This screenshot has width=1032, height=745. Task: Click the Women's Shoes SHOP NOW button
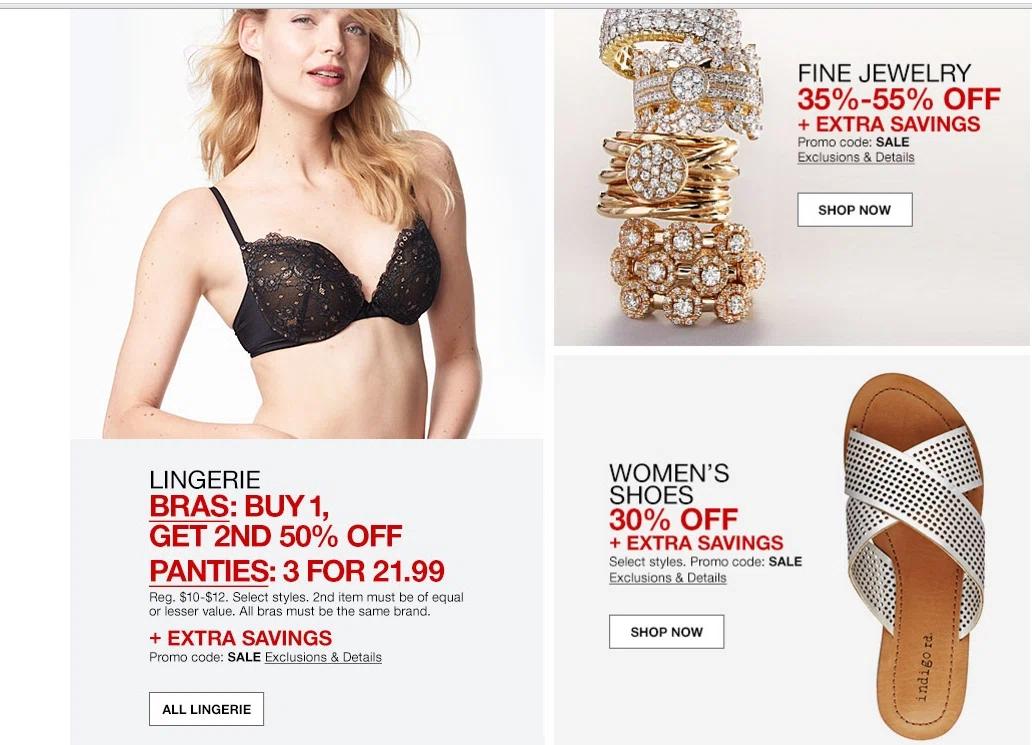(x=666, y=632)
